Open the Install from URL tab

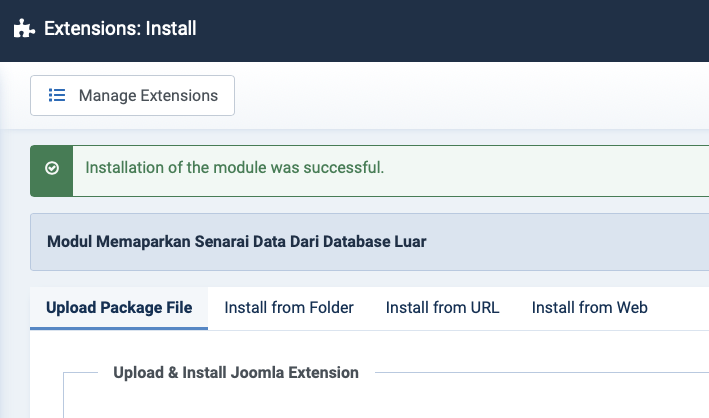tap(442, 308)
